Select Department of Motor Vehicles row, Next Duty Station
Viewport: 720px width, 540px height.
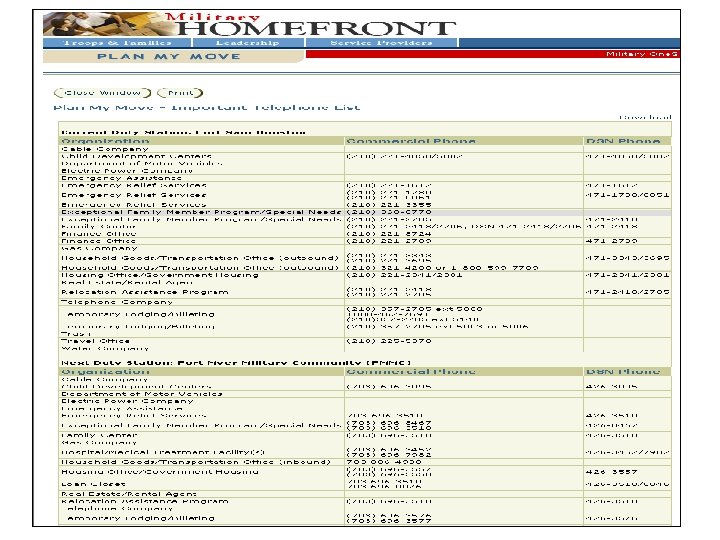click(365, 394)
